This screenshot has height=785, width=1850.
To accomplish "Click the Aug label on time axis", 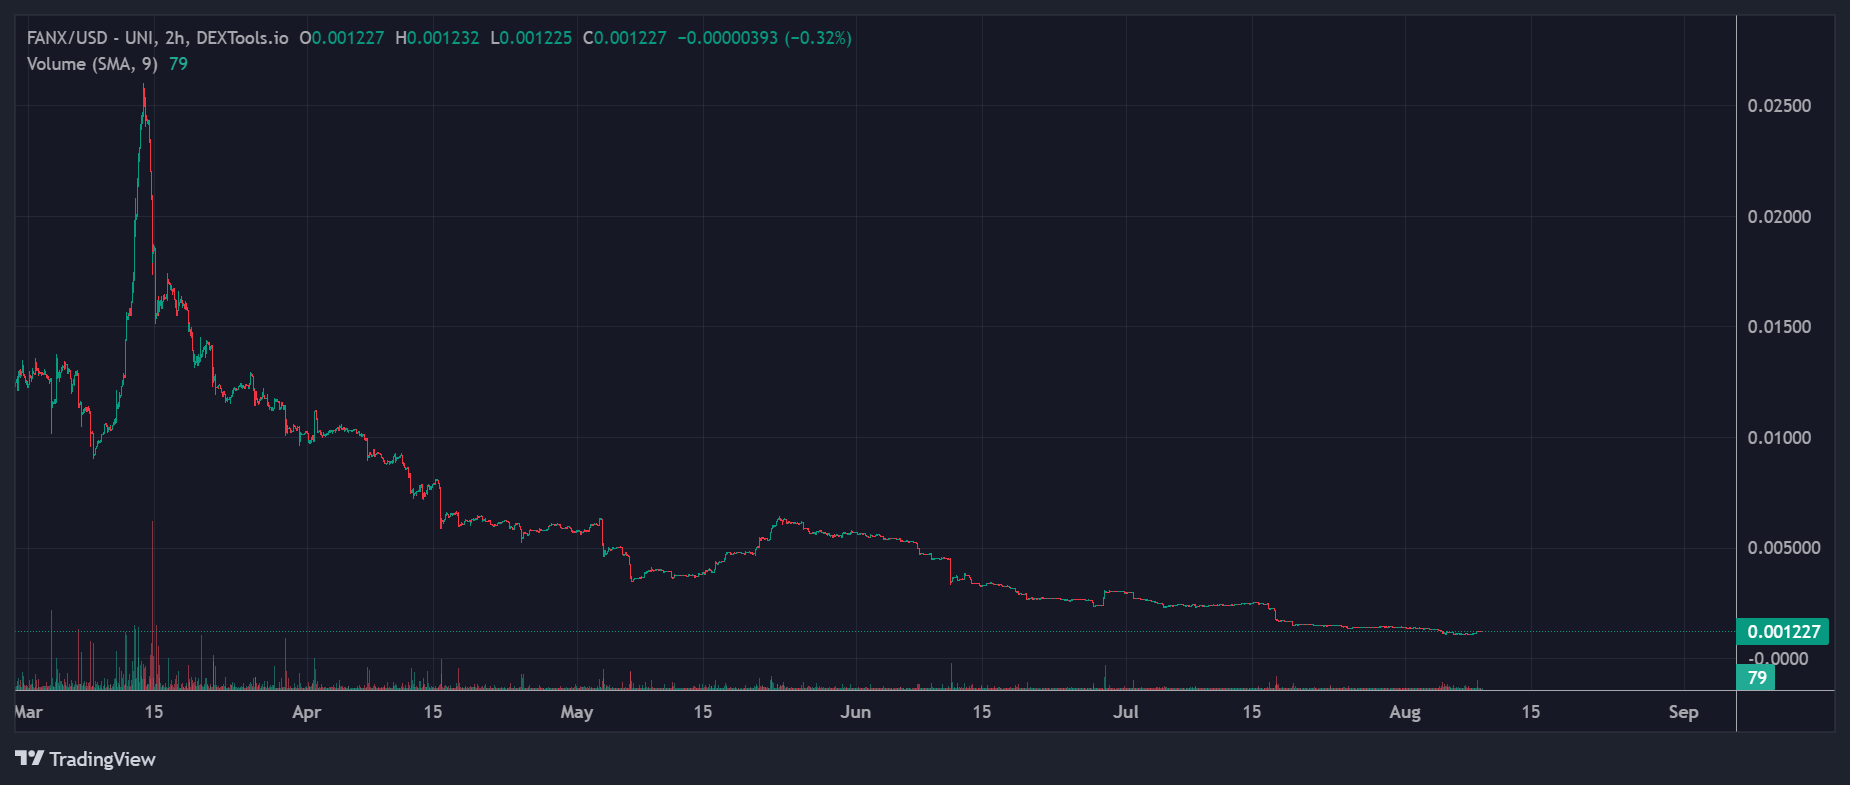I will [x=1405, y=712].
